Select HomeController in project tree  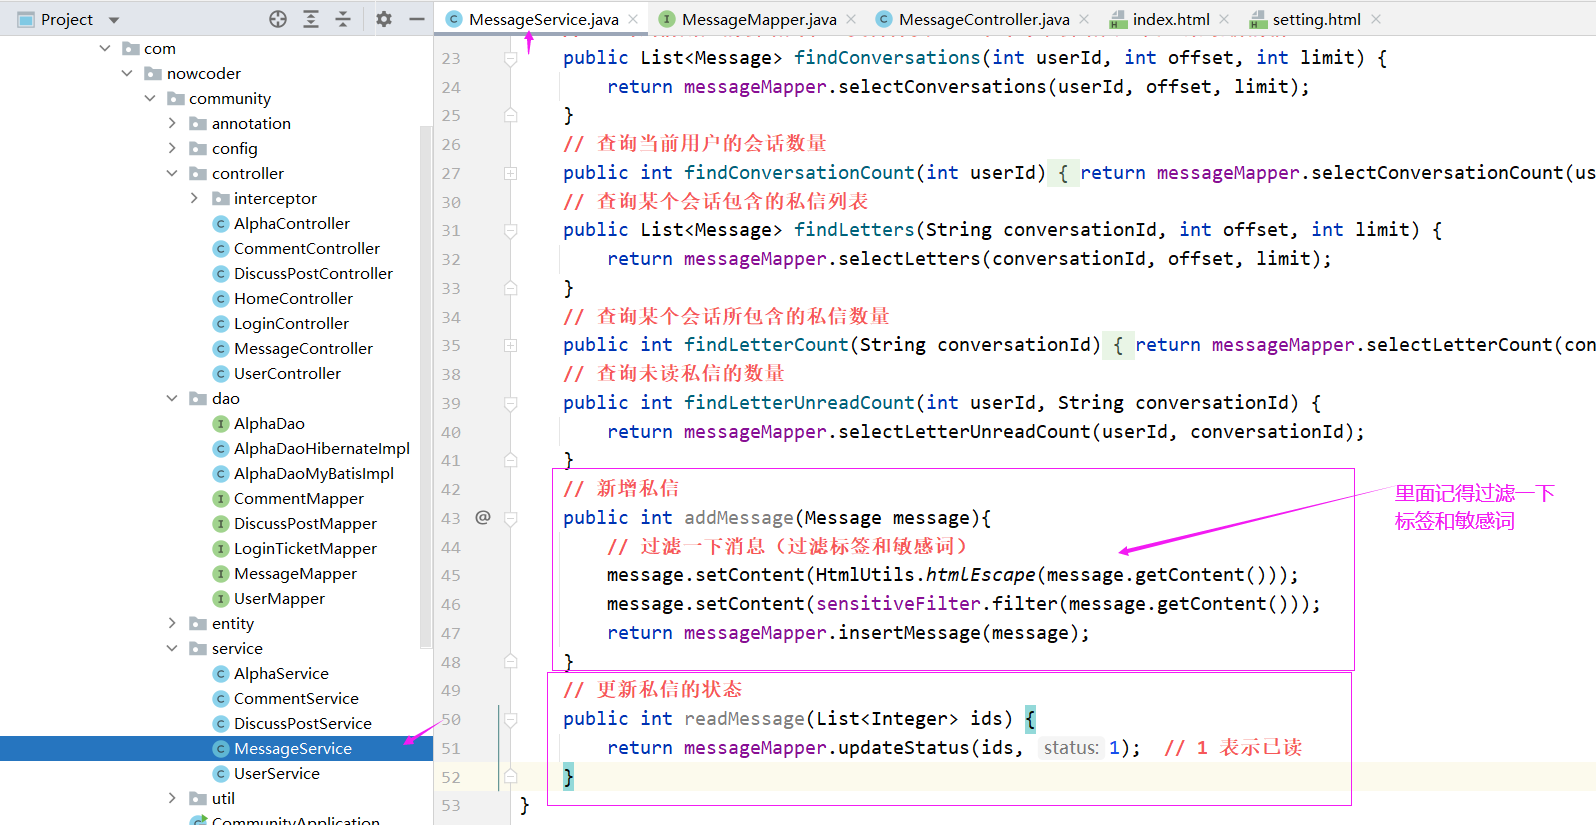[x=293, y=298]
